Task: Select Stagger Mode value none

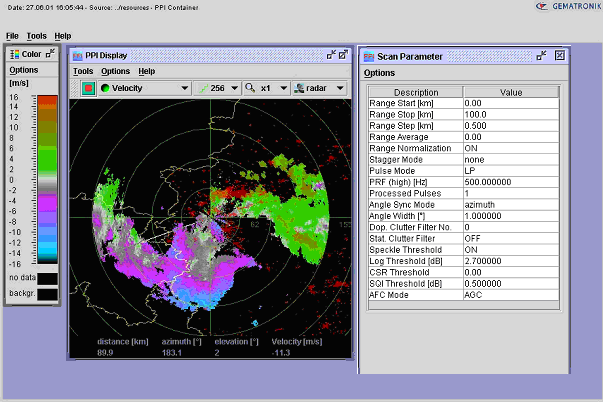Action: click(x=511, y=160)
